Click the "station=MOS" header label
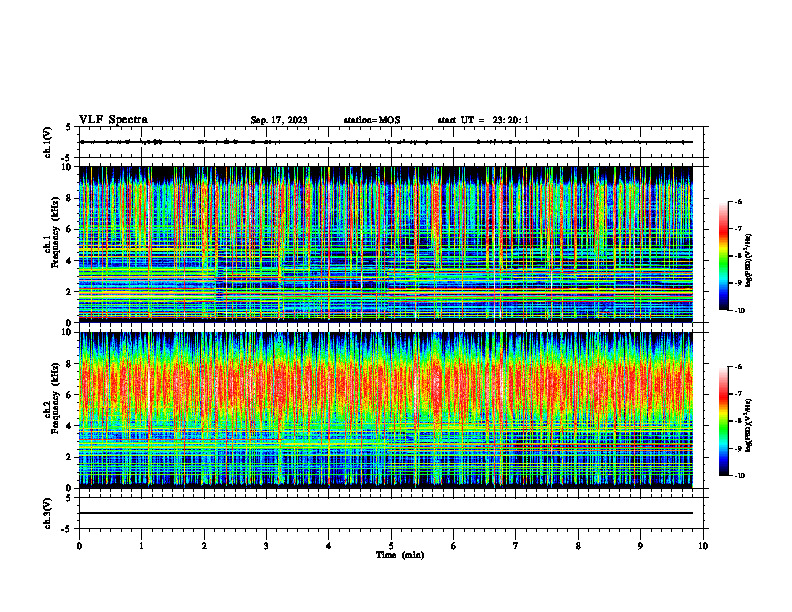792x612 pixels. tap(372, 120)
